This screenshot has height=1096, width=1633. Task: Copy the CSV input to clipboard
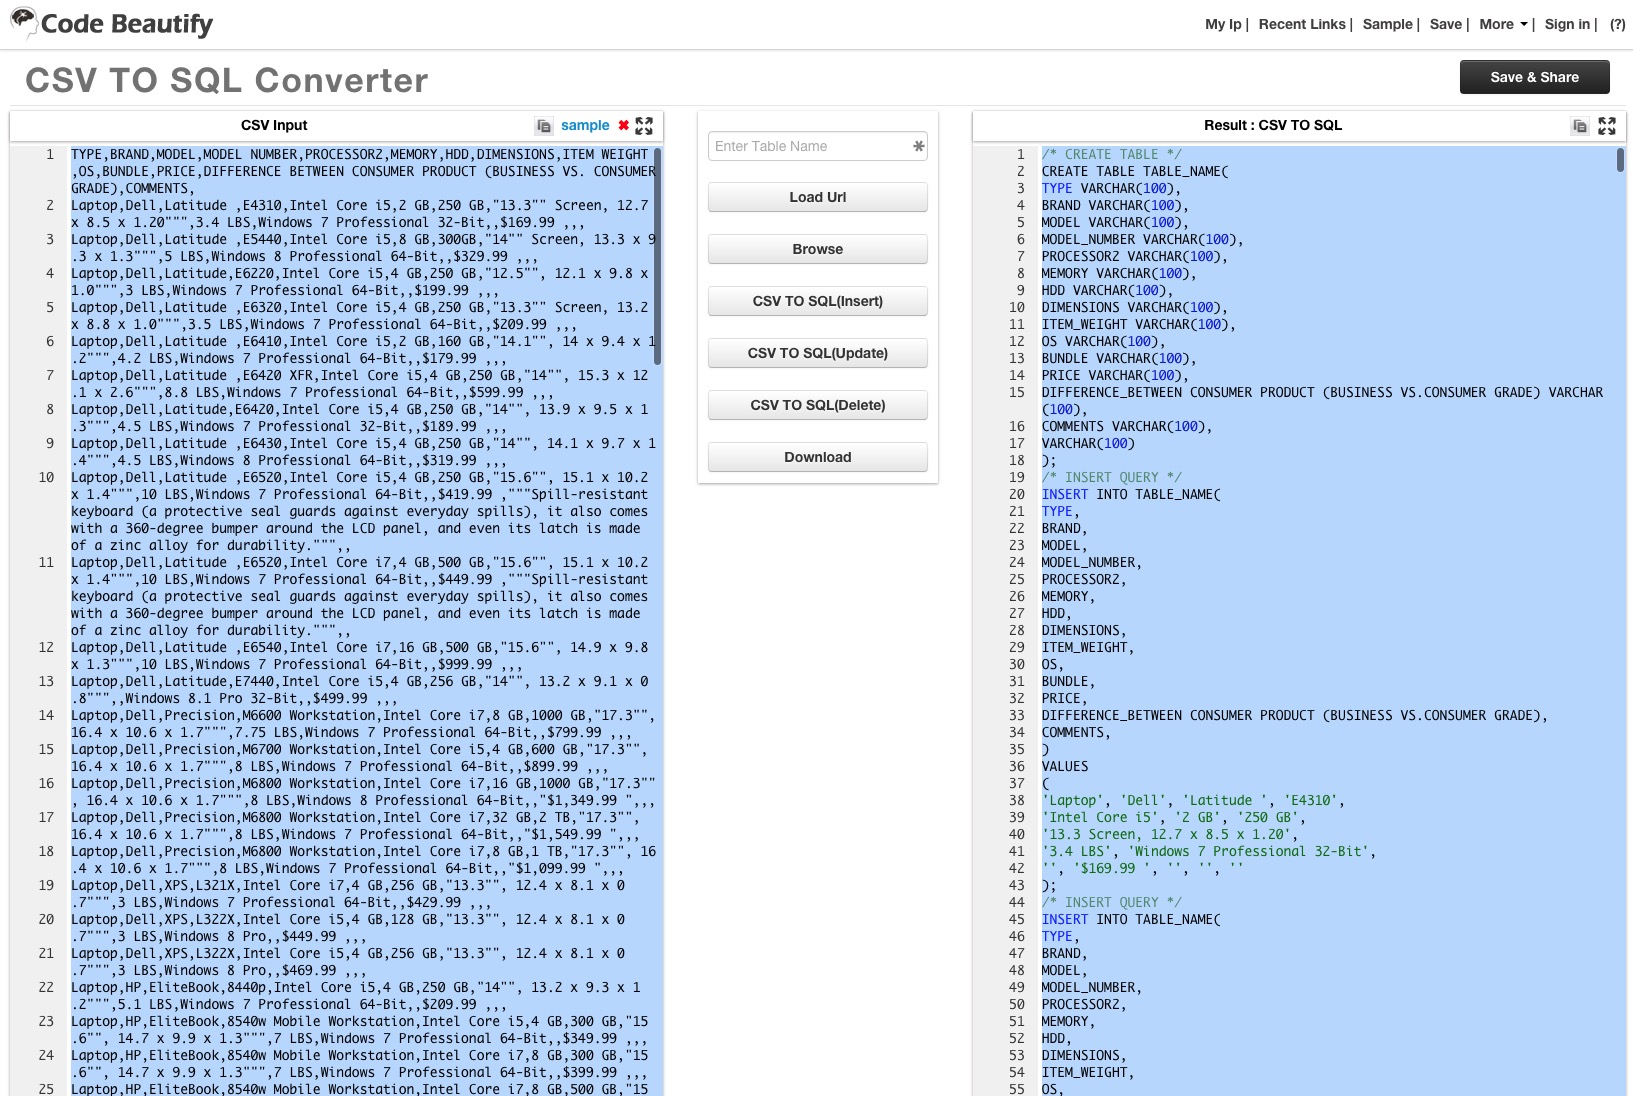pos(544,125)
